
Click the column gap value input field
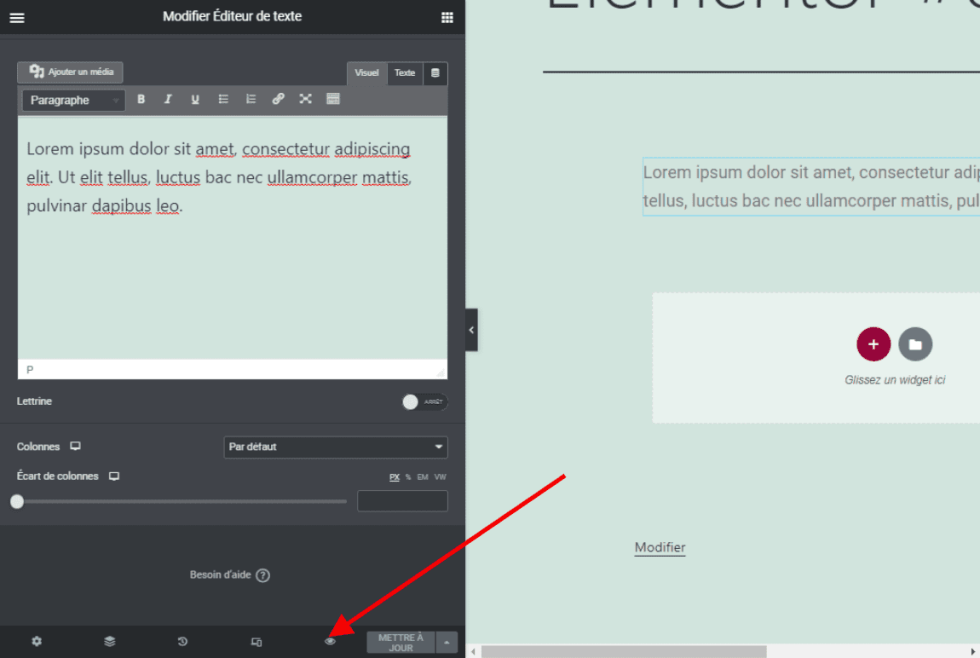(402, 501)
